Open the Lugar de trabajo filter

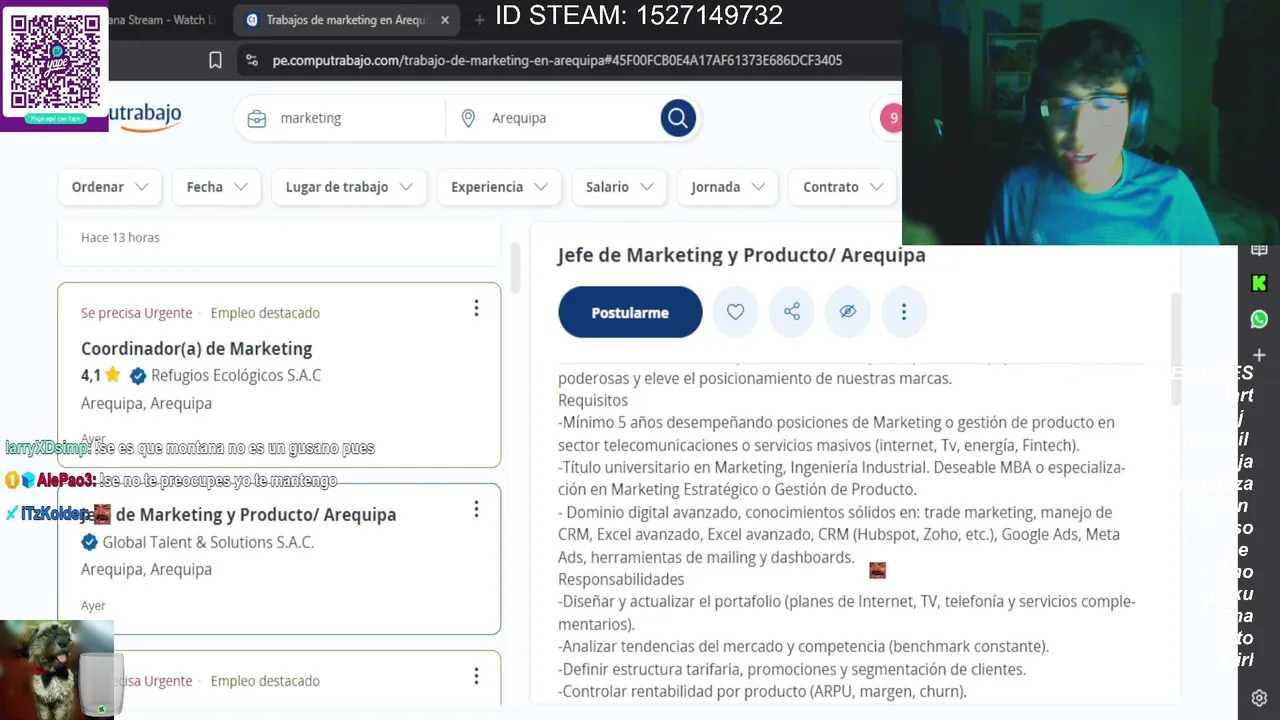coord(349,187)
